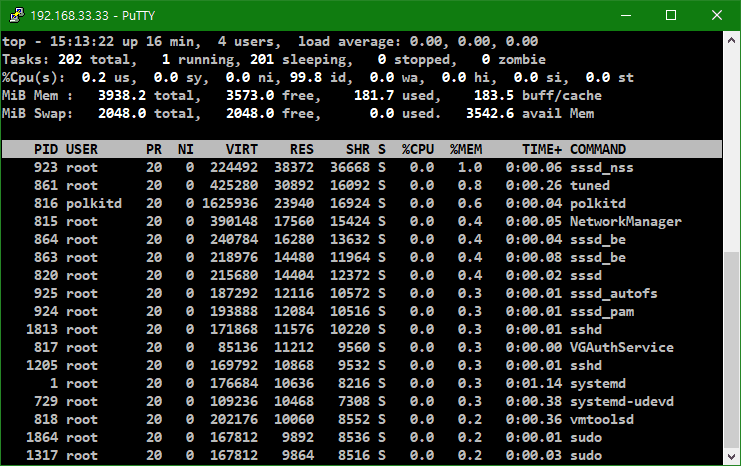Click the vertical scrollbar thumb
Viewport: 741px width, 466px height.
click(x=731, y=350)
